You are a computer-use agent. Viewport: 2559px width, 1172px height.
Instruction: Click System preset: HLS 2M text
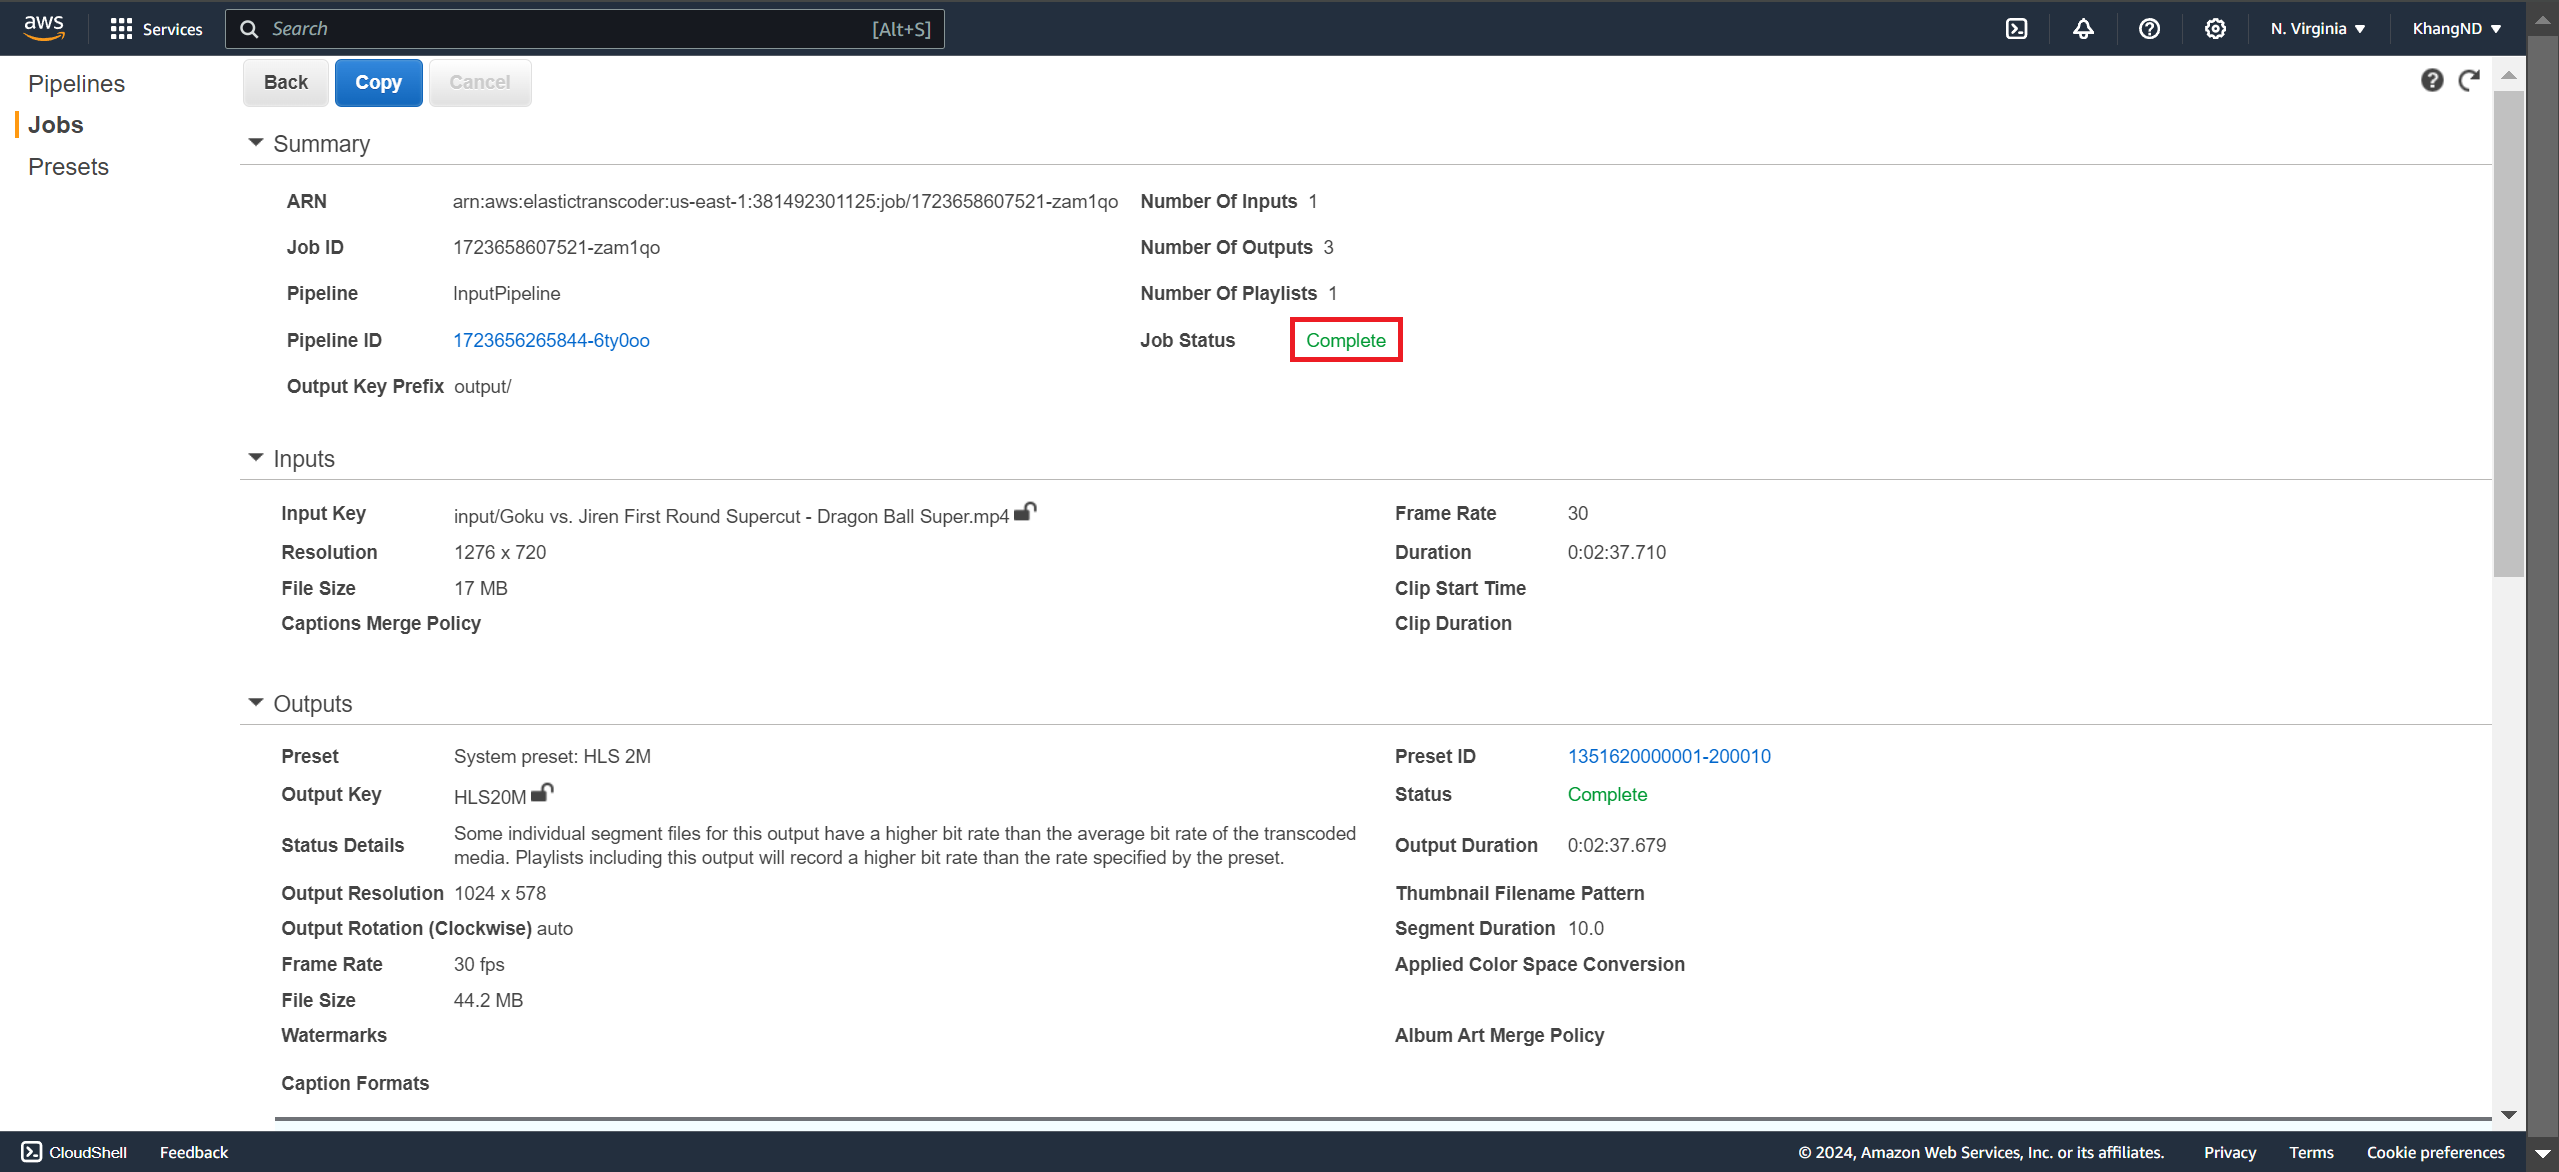tap(552, 756)
